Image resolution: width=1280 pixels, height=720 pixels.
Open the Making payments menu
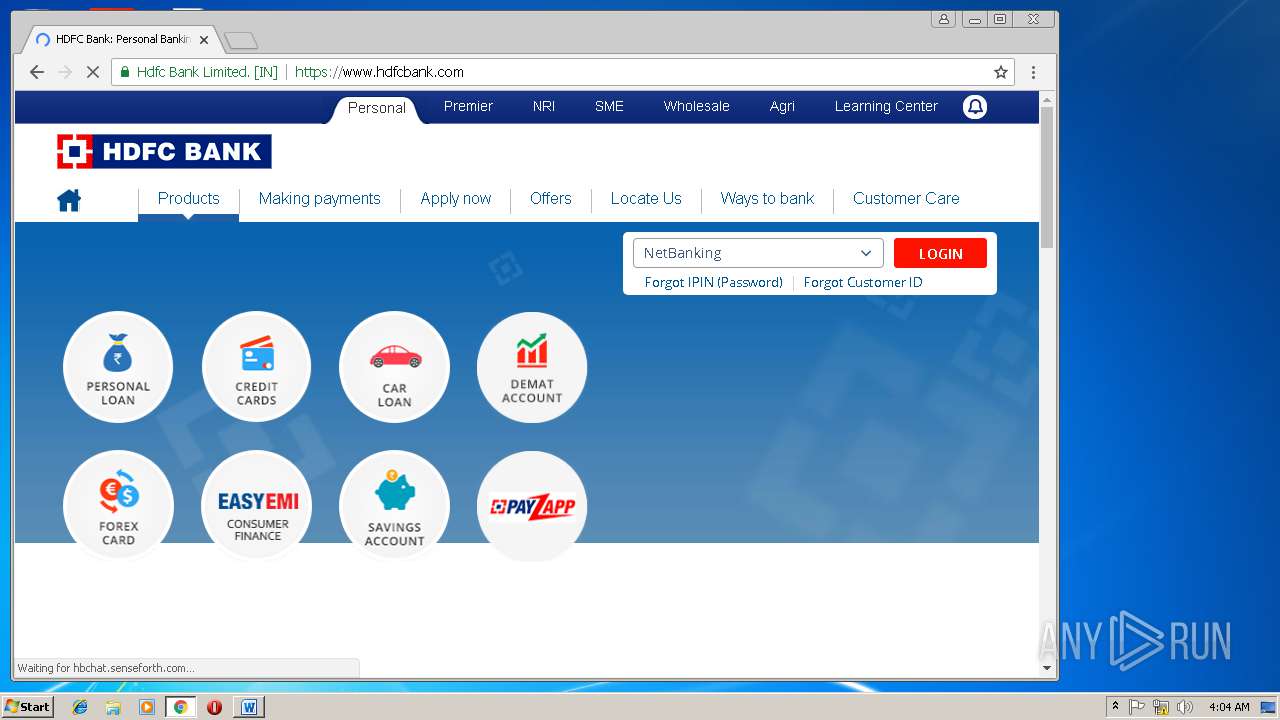click(319, 198)
